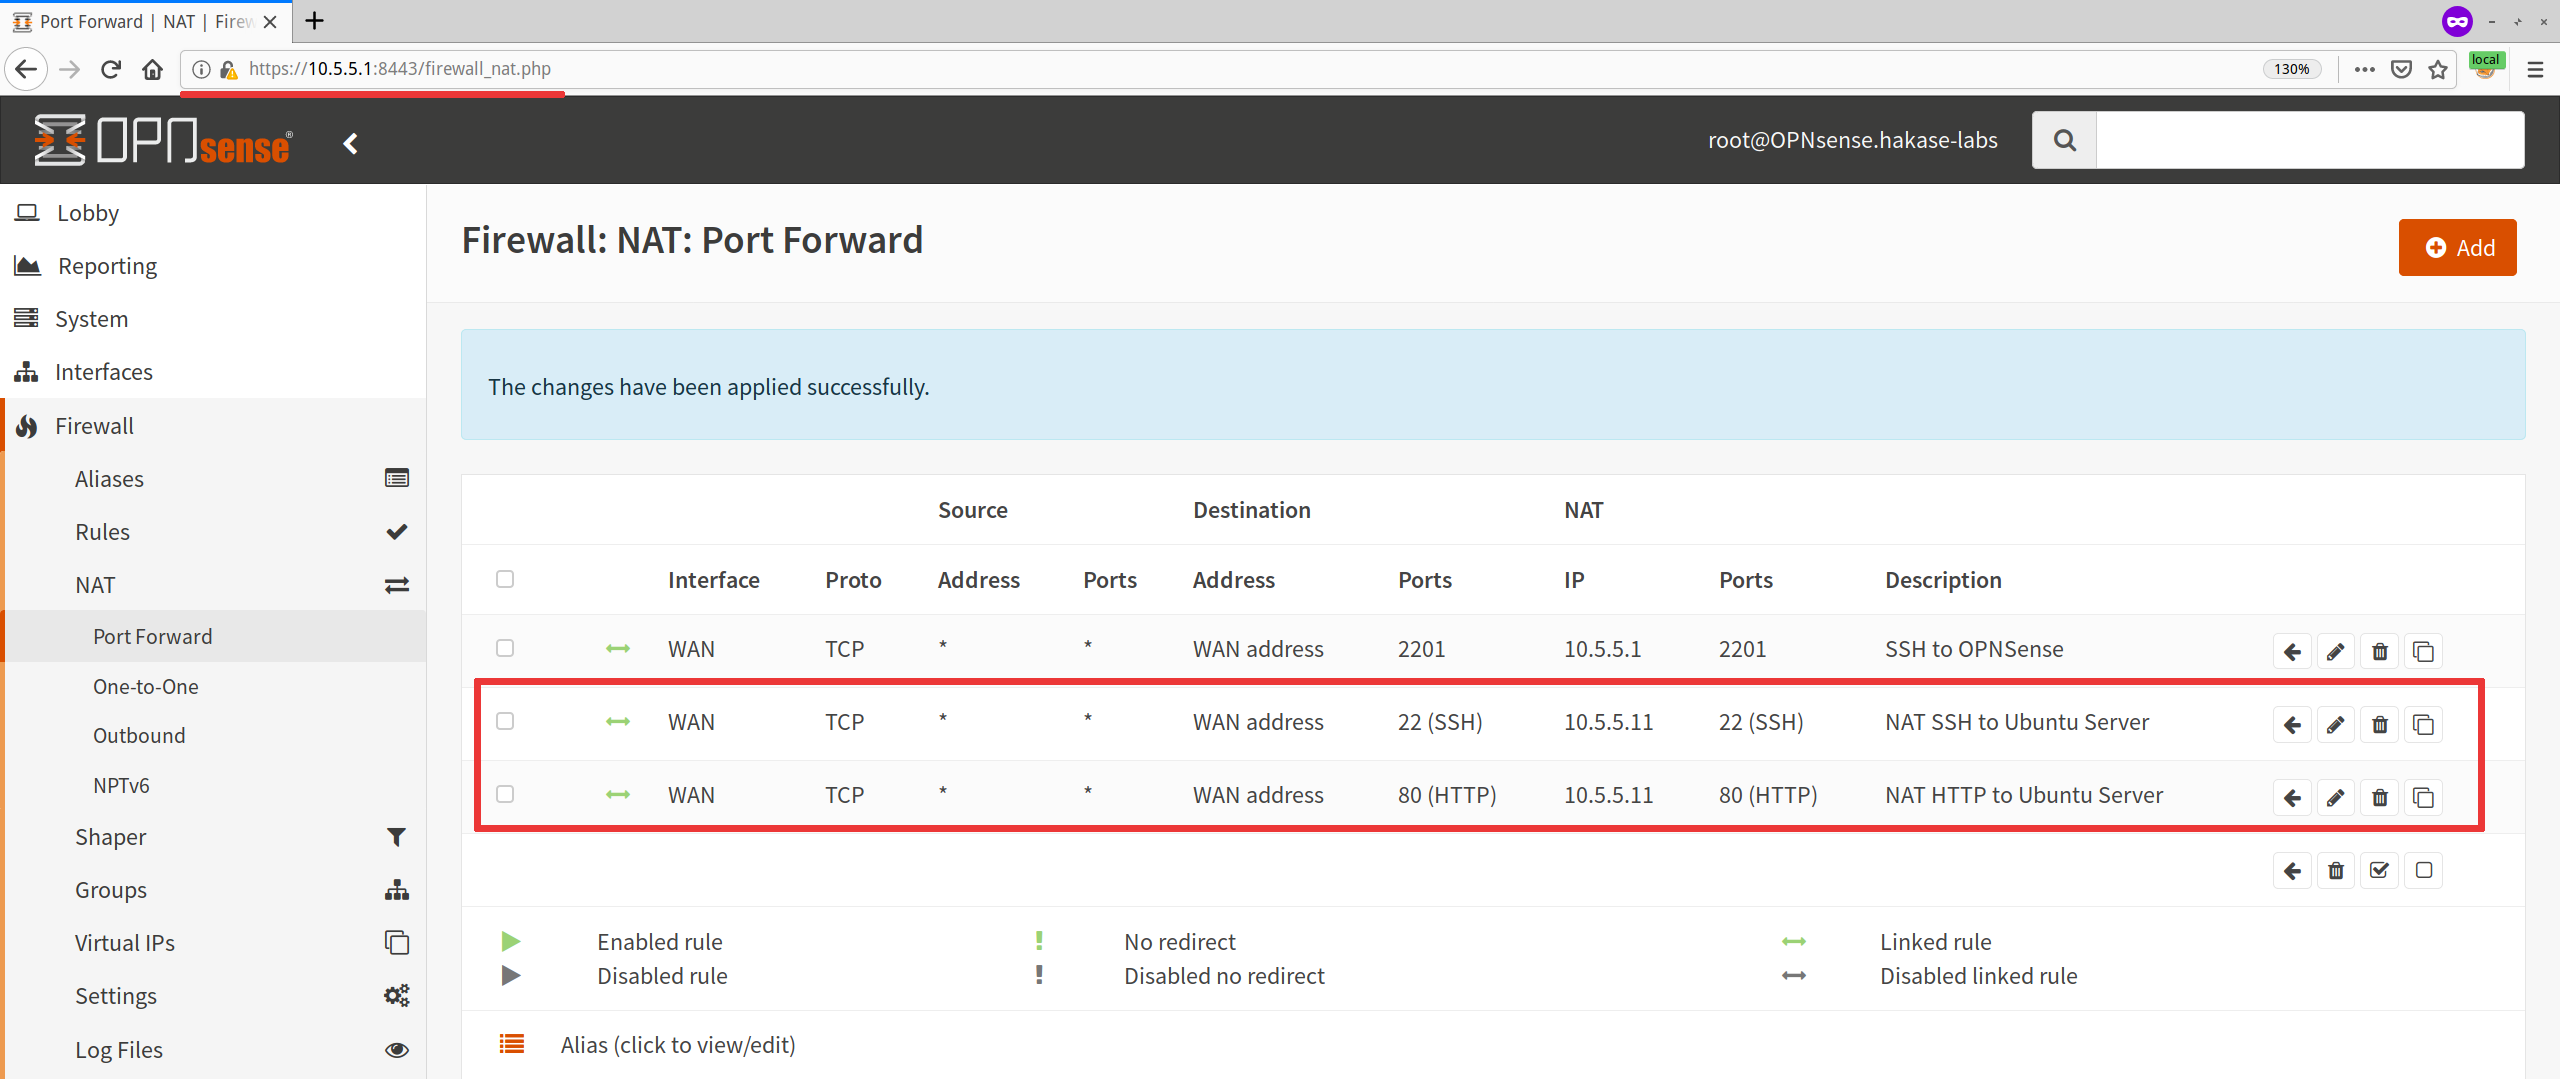
Task: Collapse the NAT submenu
Action: pos(95,585)
